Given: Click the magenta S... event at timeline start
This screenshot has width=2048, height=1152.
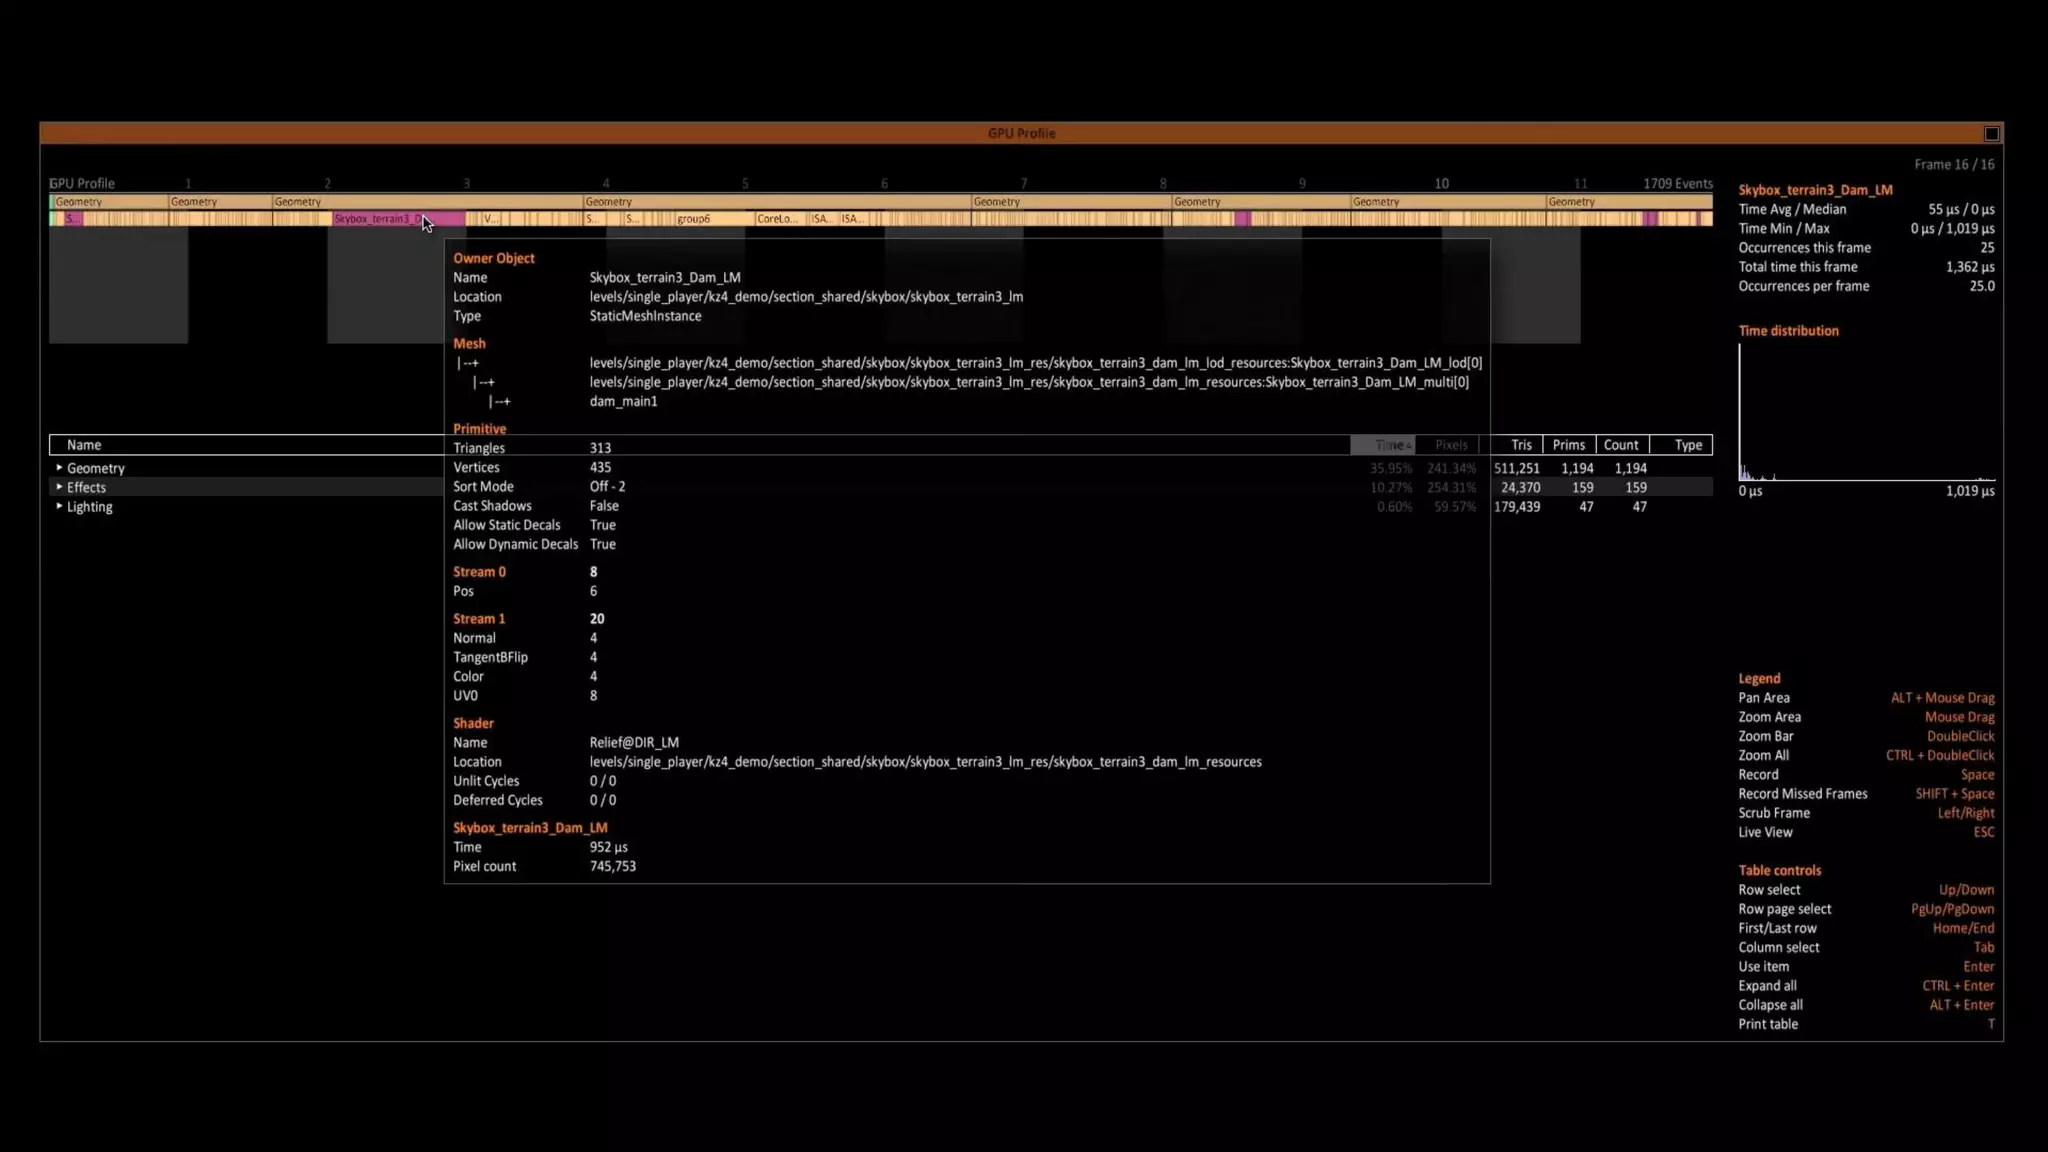Looking at the screenshot, I should tap(72, 219).
